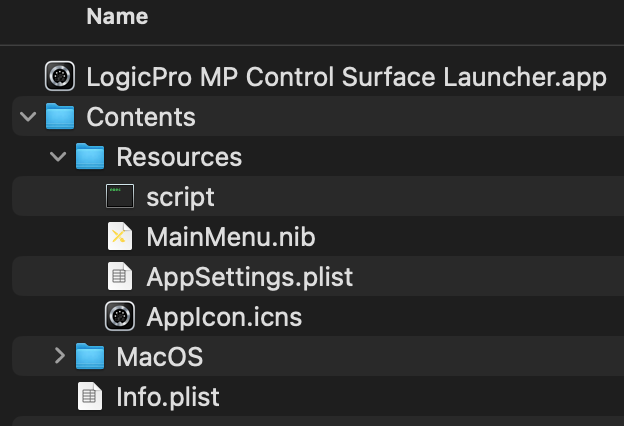Collapse the Resources folder disclosure arrow
Image resolution: width=624 pixels, height=426 pixels.
[x=58, y=156]
